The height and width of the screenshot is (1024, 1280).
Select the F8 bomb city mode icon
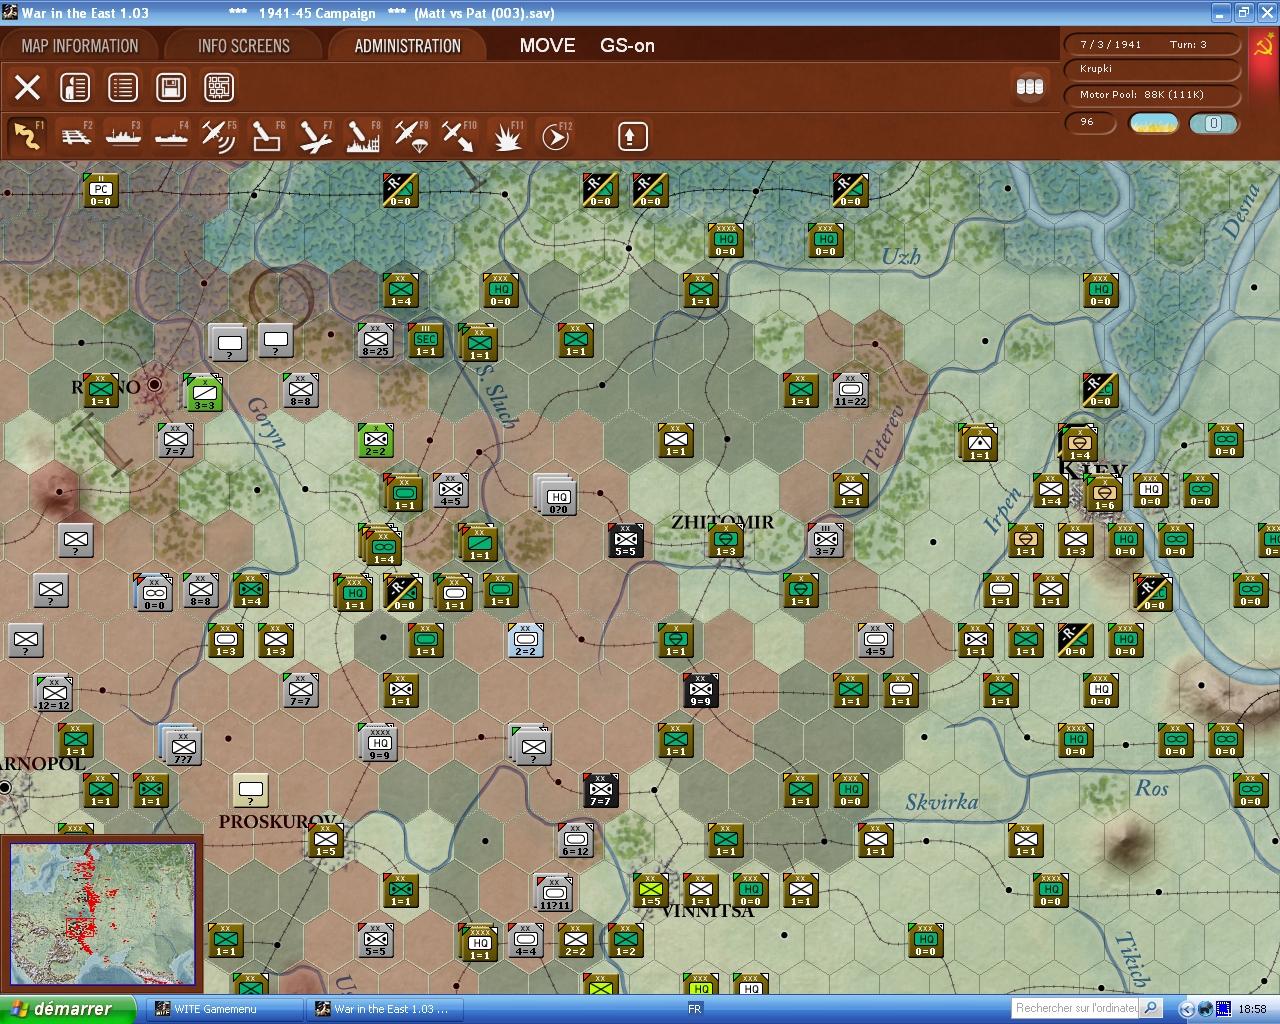coord(363,136)
